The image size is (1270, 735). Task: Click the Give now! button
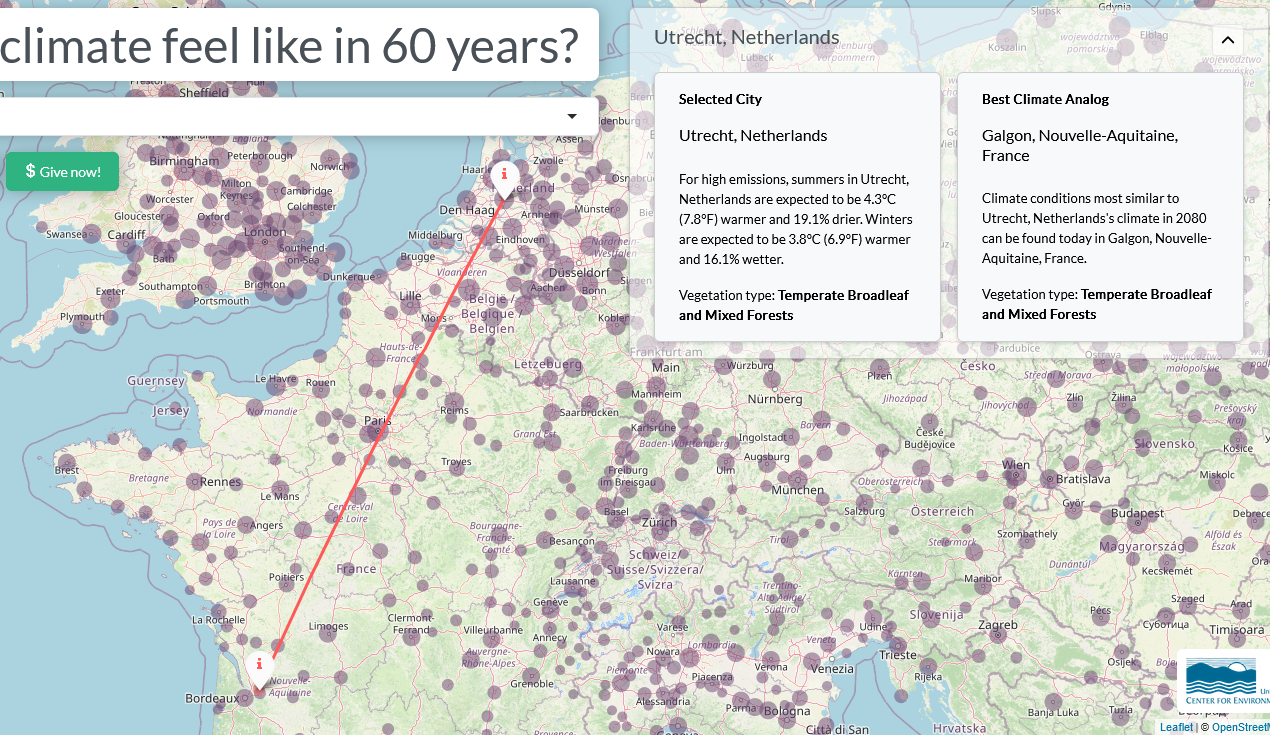point(62,171)
